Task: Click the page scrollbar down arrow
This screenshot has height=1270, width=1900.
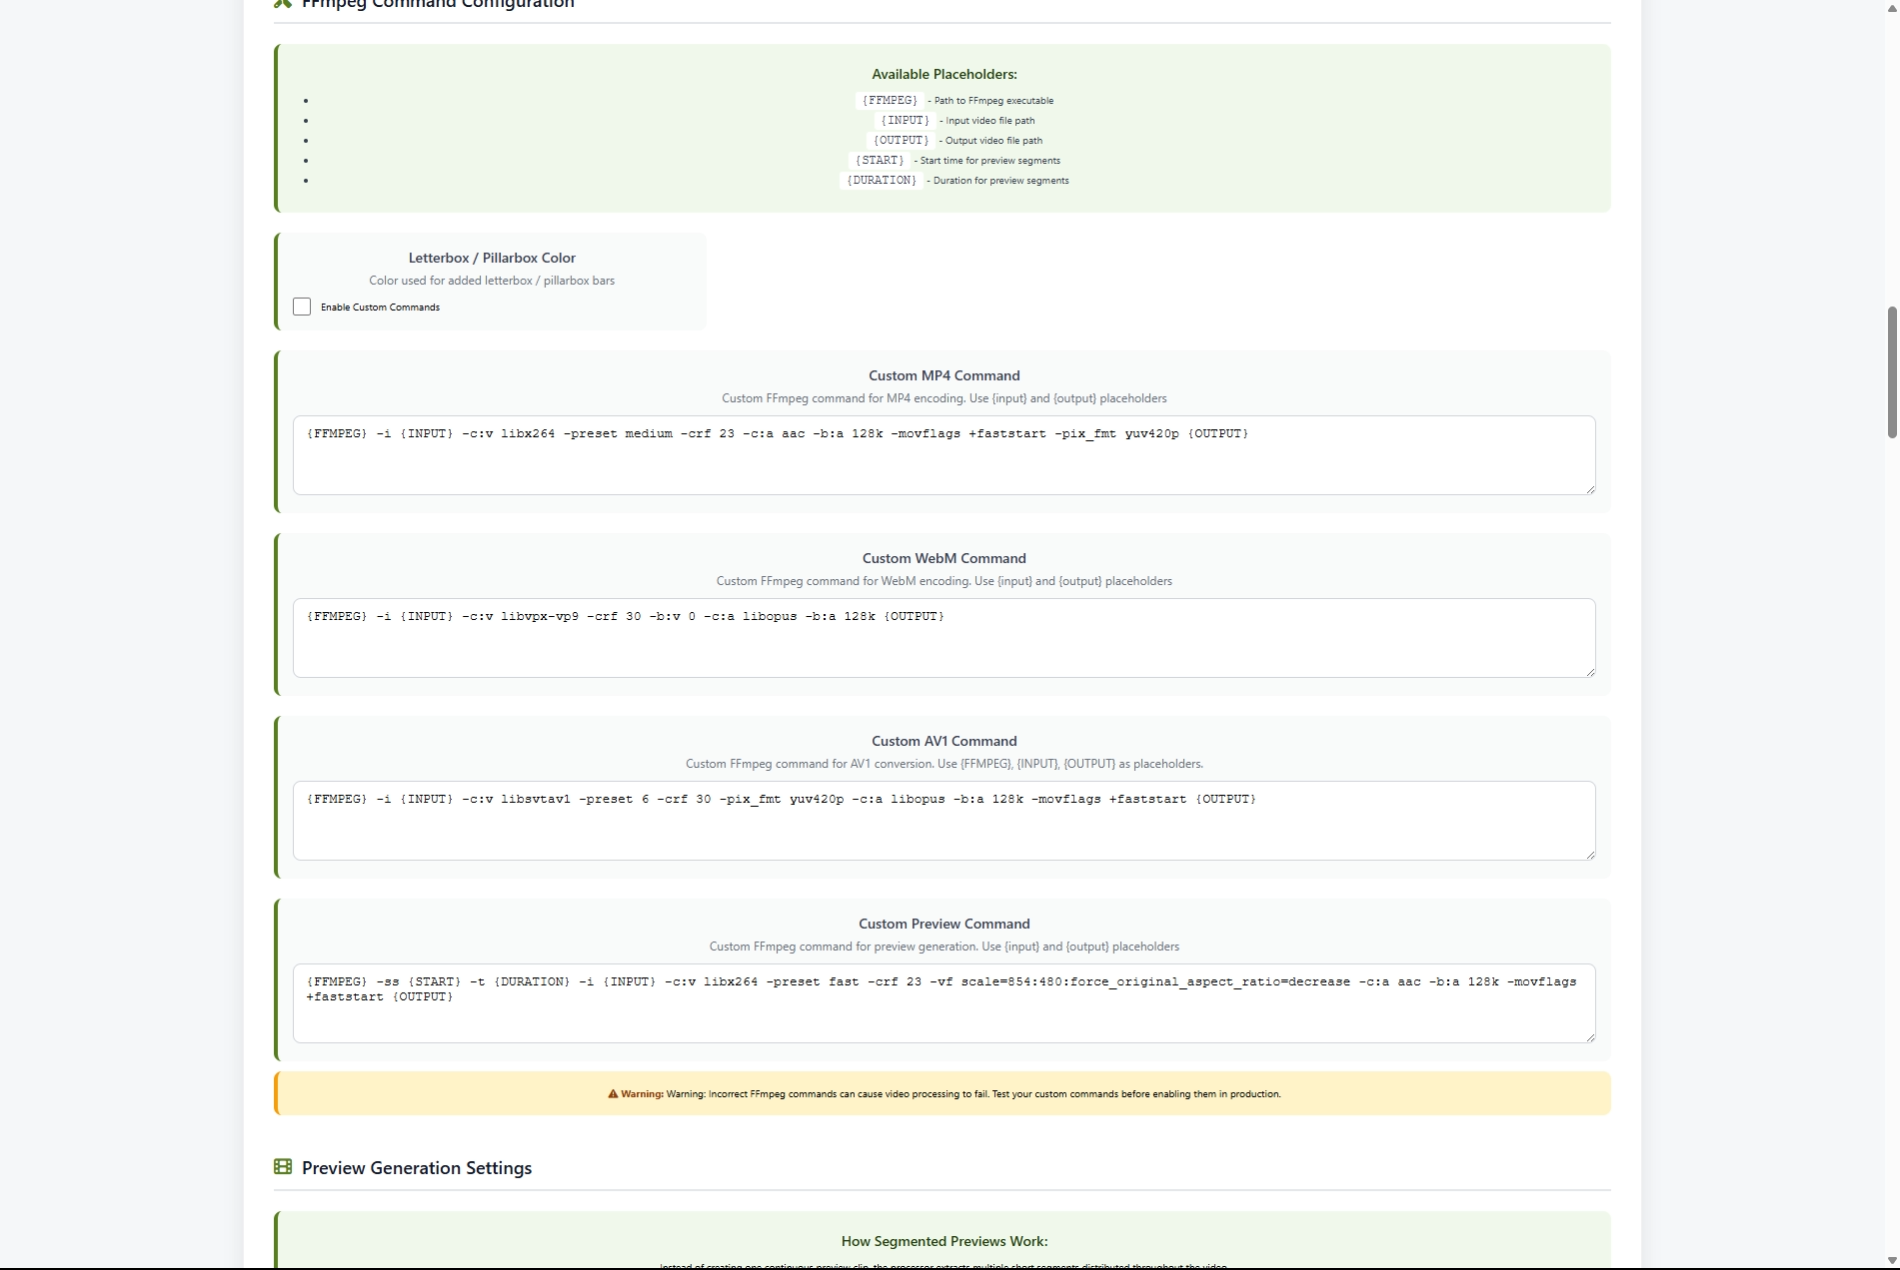Action: click(1891, 1261)
